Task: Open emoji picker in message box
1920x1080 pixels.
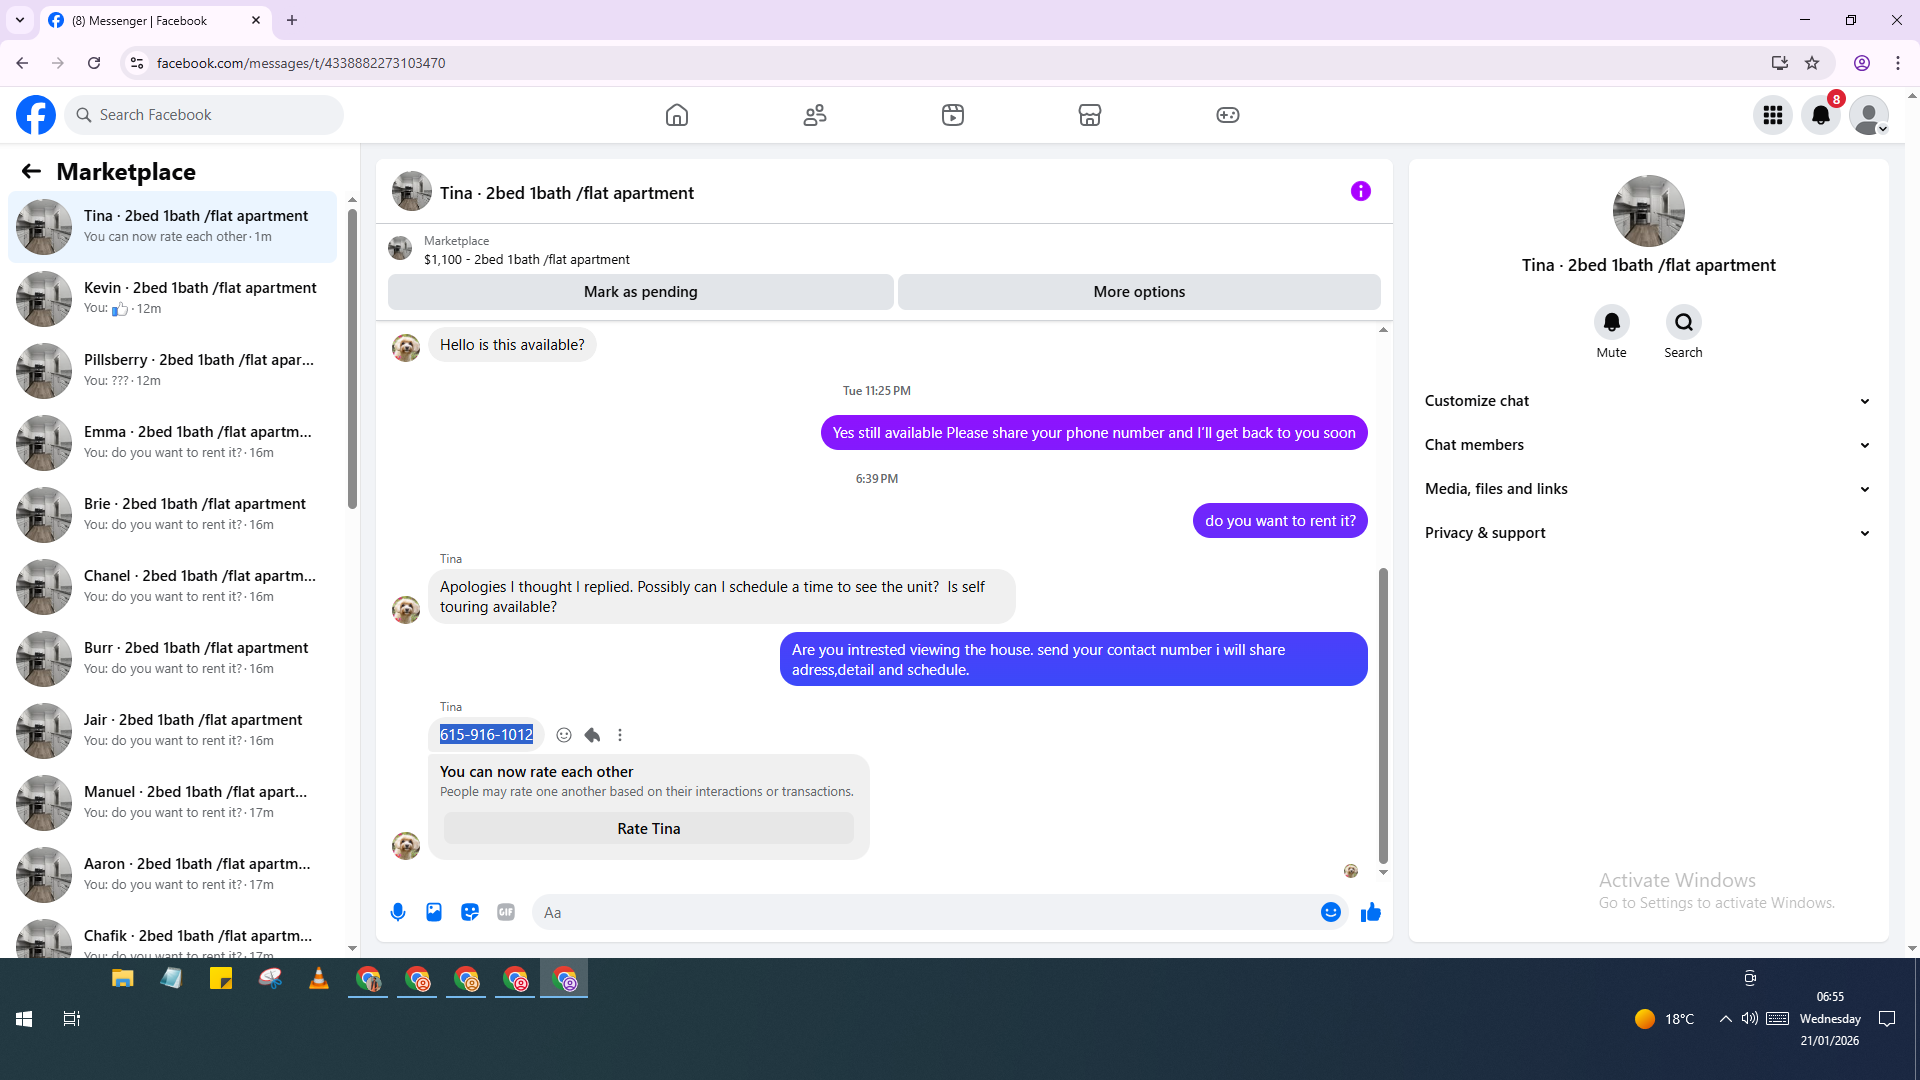Action: [x=1330, y=912]
